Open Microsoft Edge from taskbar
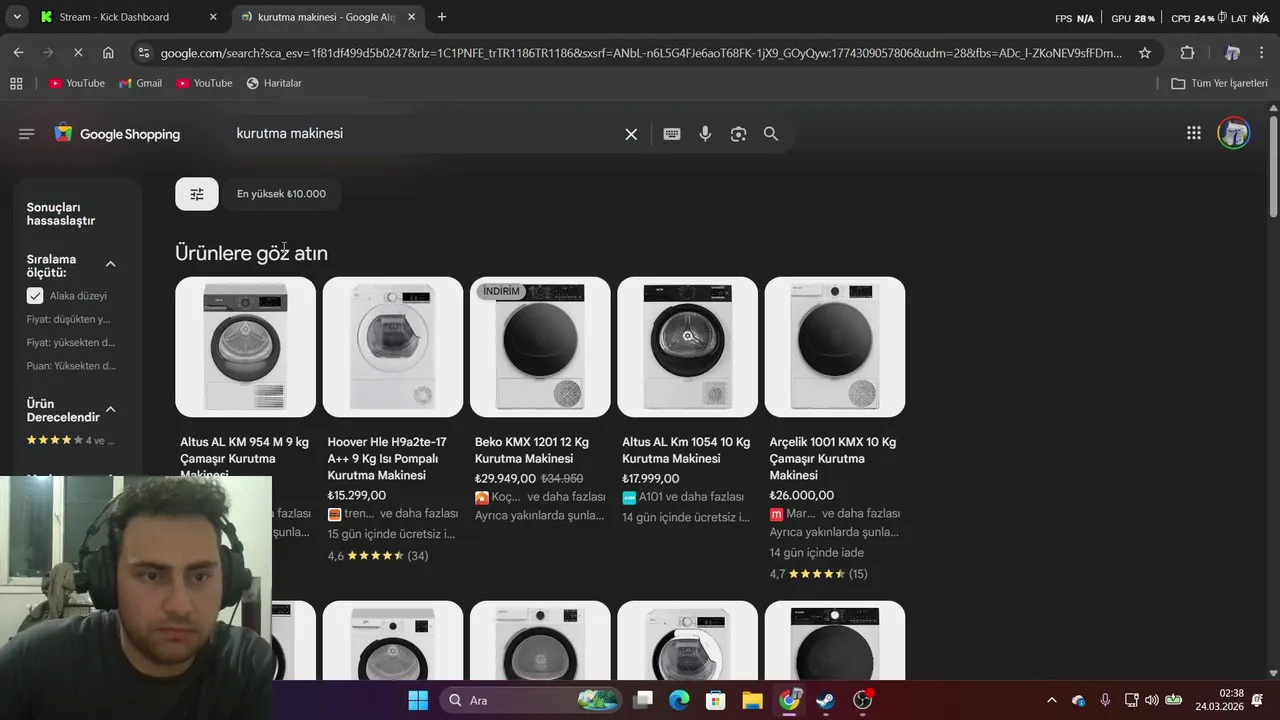 (x=679, y=700)
